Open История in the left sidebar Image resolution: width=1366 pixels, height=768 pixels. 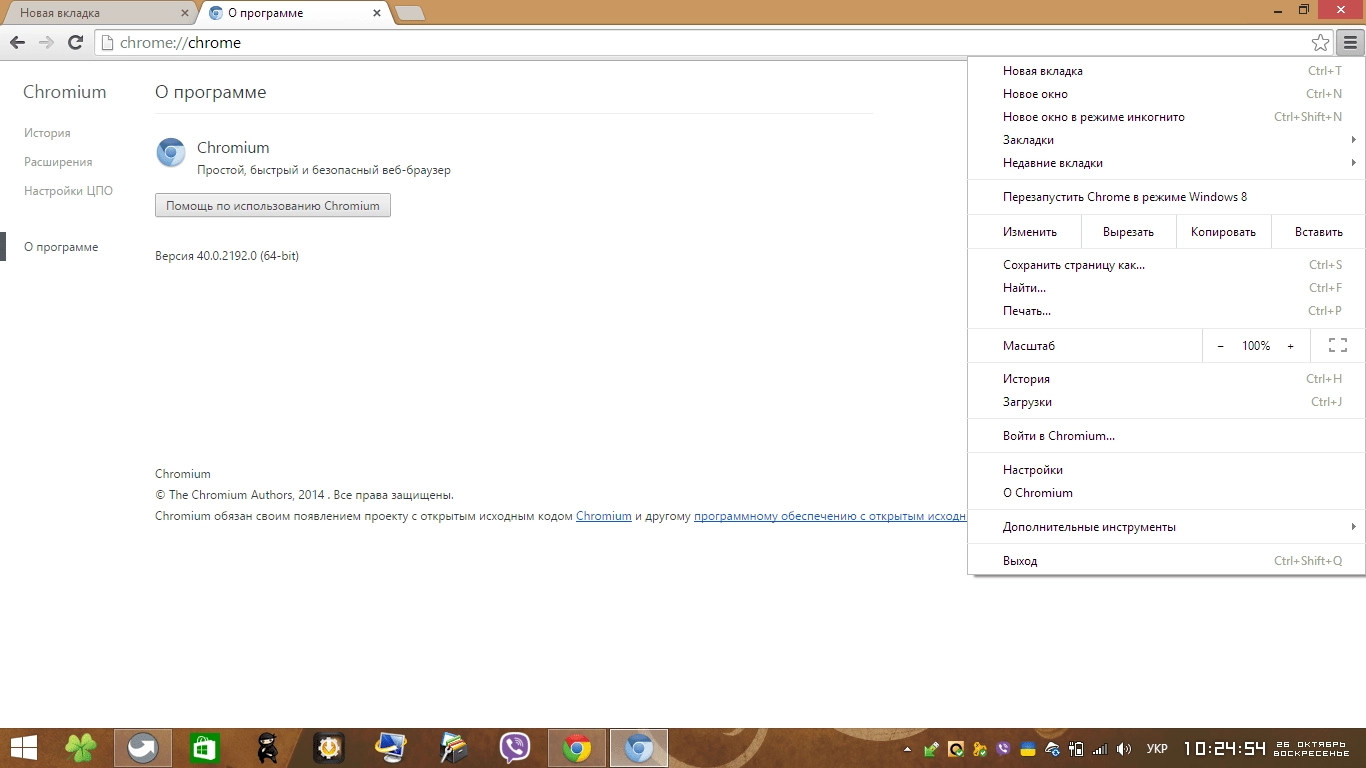[47, 133]
